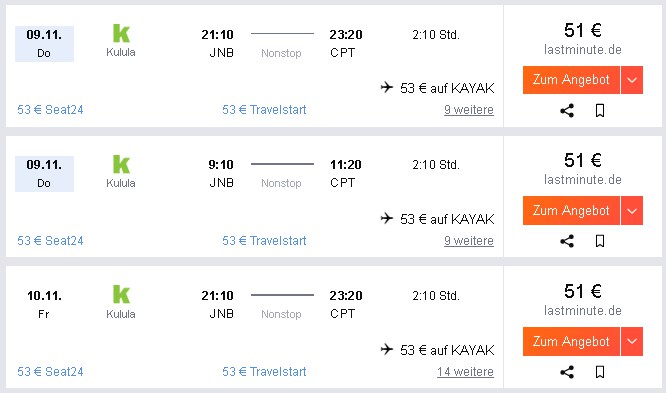This screenshot has width=666, height=393.
Task: Open Zum Angebot for 10.11. flight
Action: pyautogui.click(x=571, y=341)
